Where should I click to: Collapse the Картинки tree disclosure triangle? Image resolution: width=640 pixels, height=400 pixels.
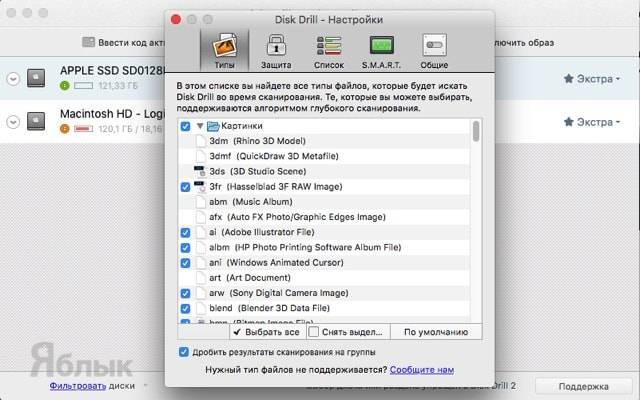tap(200, 126)
